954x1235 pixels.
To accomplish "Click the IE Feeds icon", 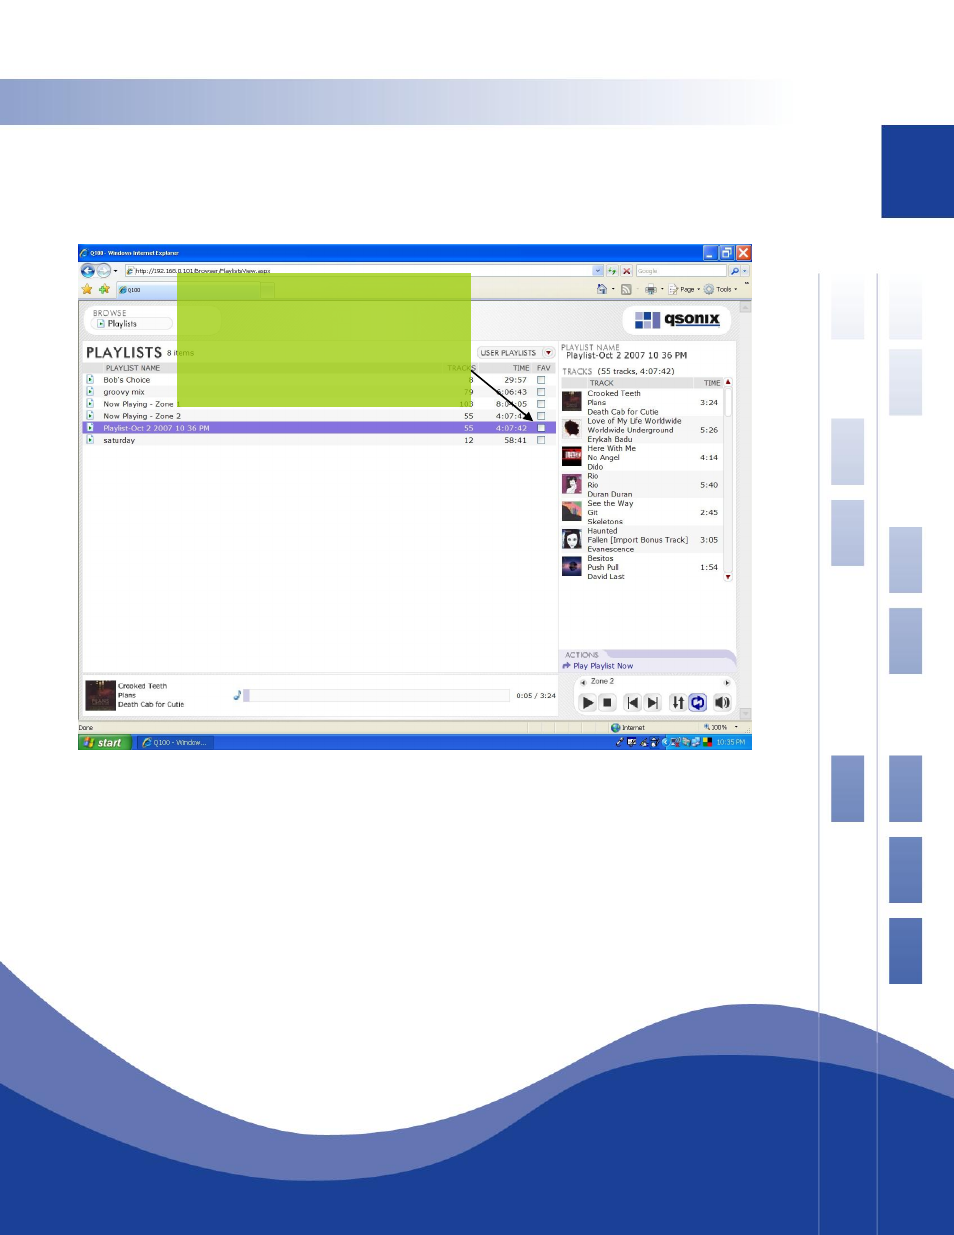I will coord(626,289).
